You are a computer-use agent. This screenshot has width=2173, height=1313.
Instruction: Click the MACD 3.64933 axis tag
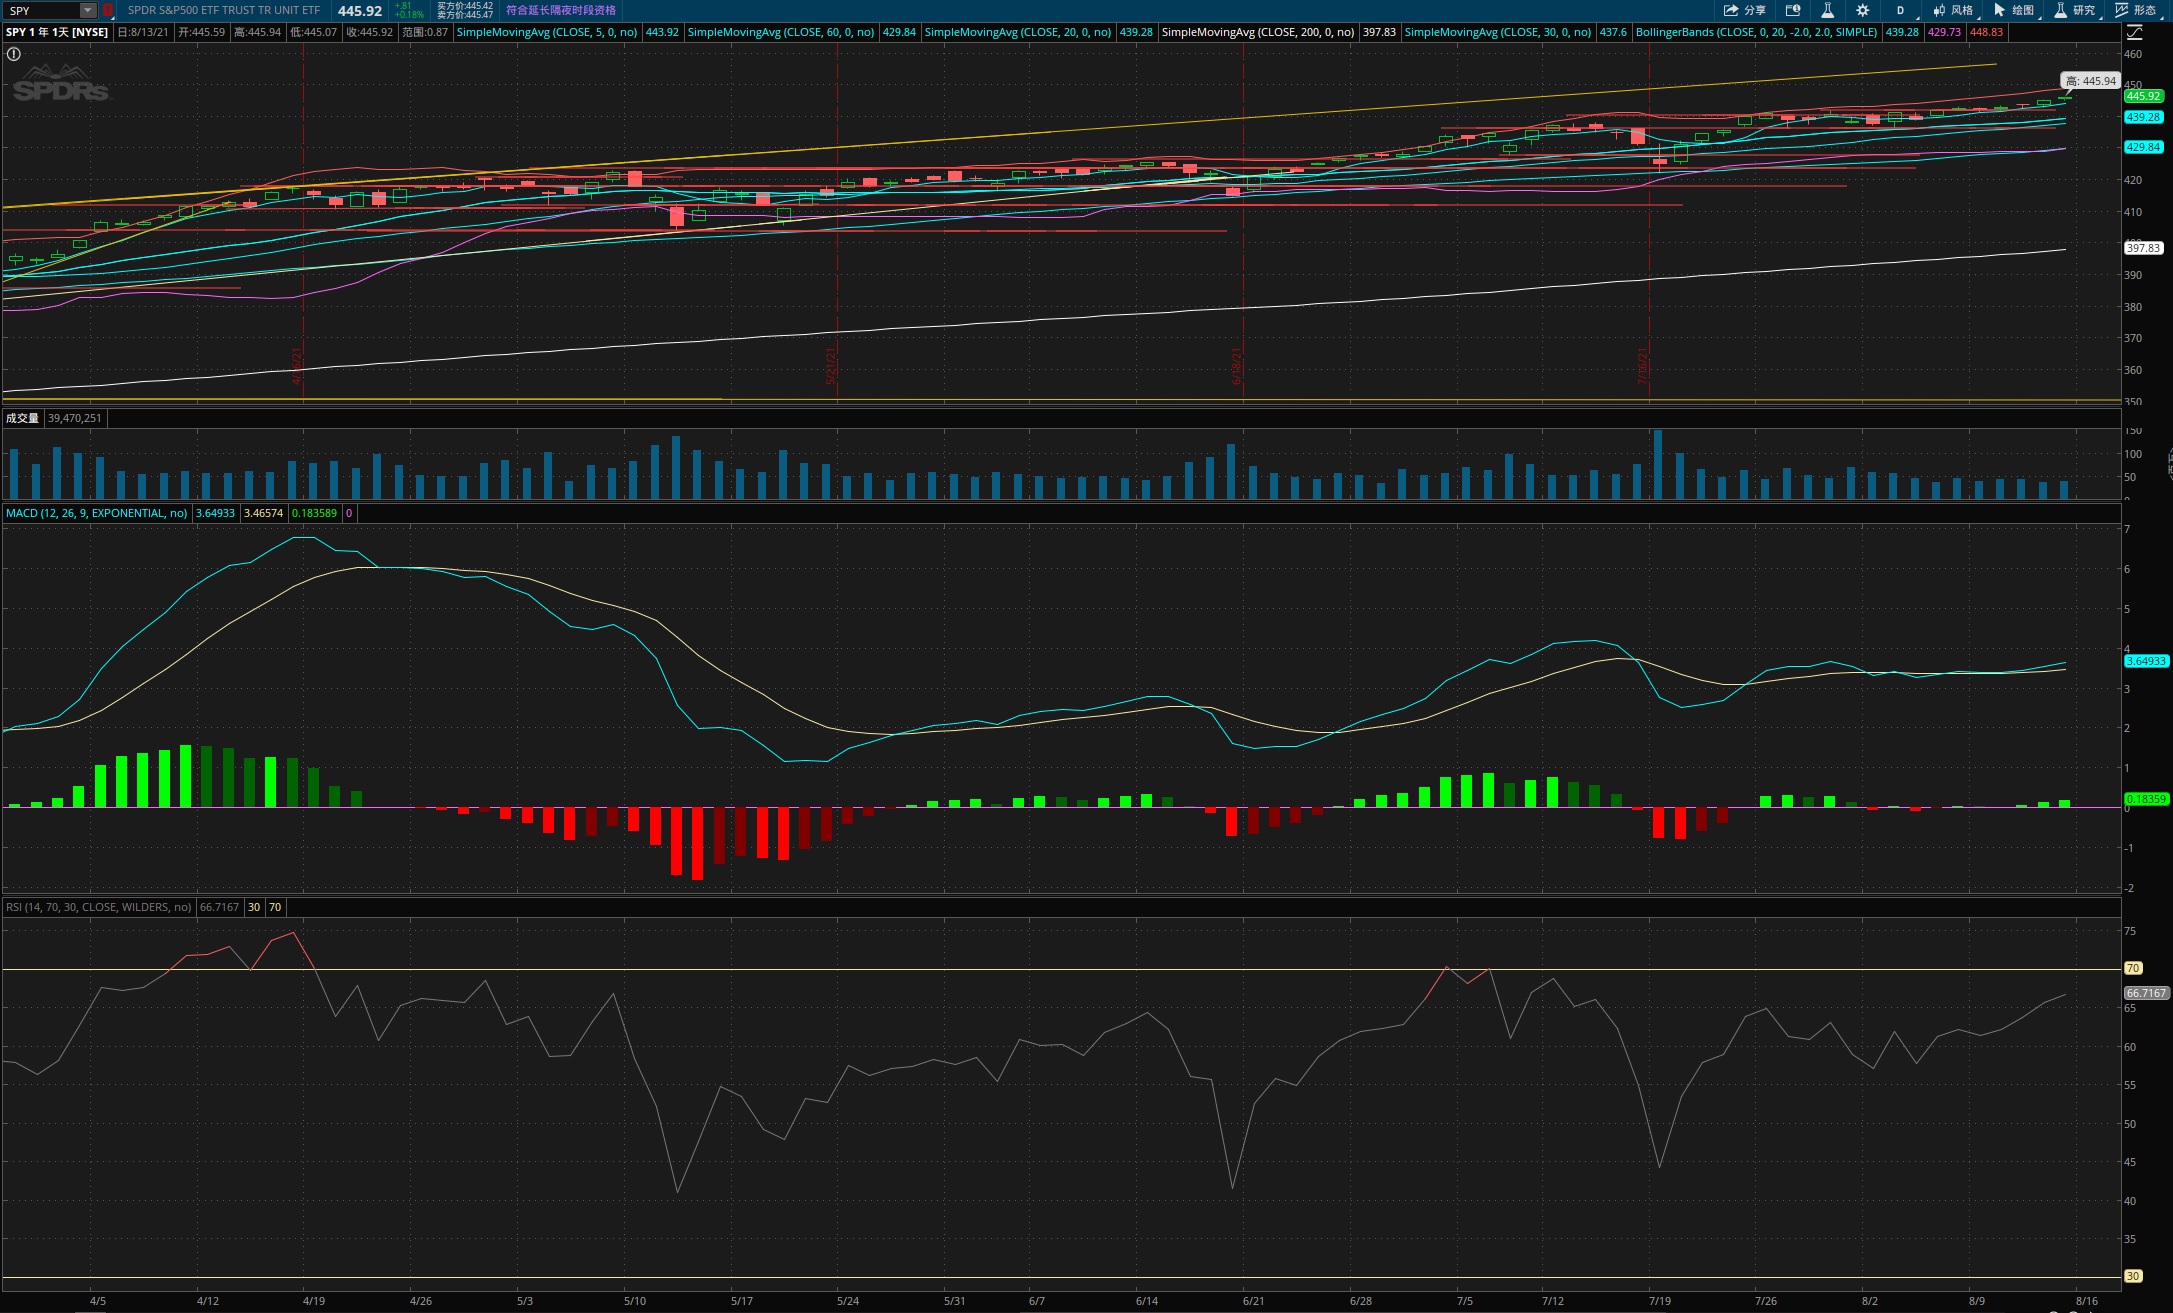(2145, 661)
